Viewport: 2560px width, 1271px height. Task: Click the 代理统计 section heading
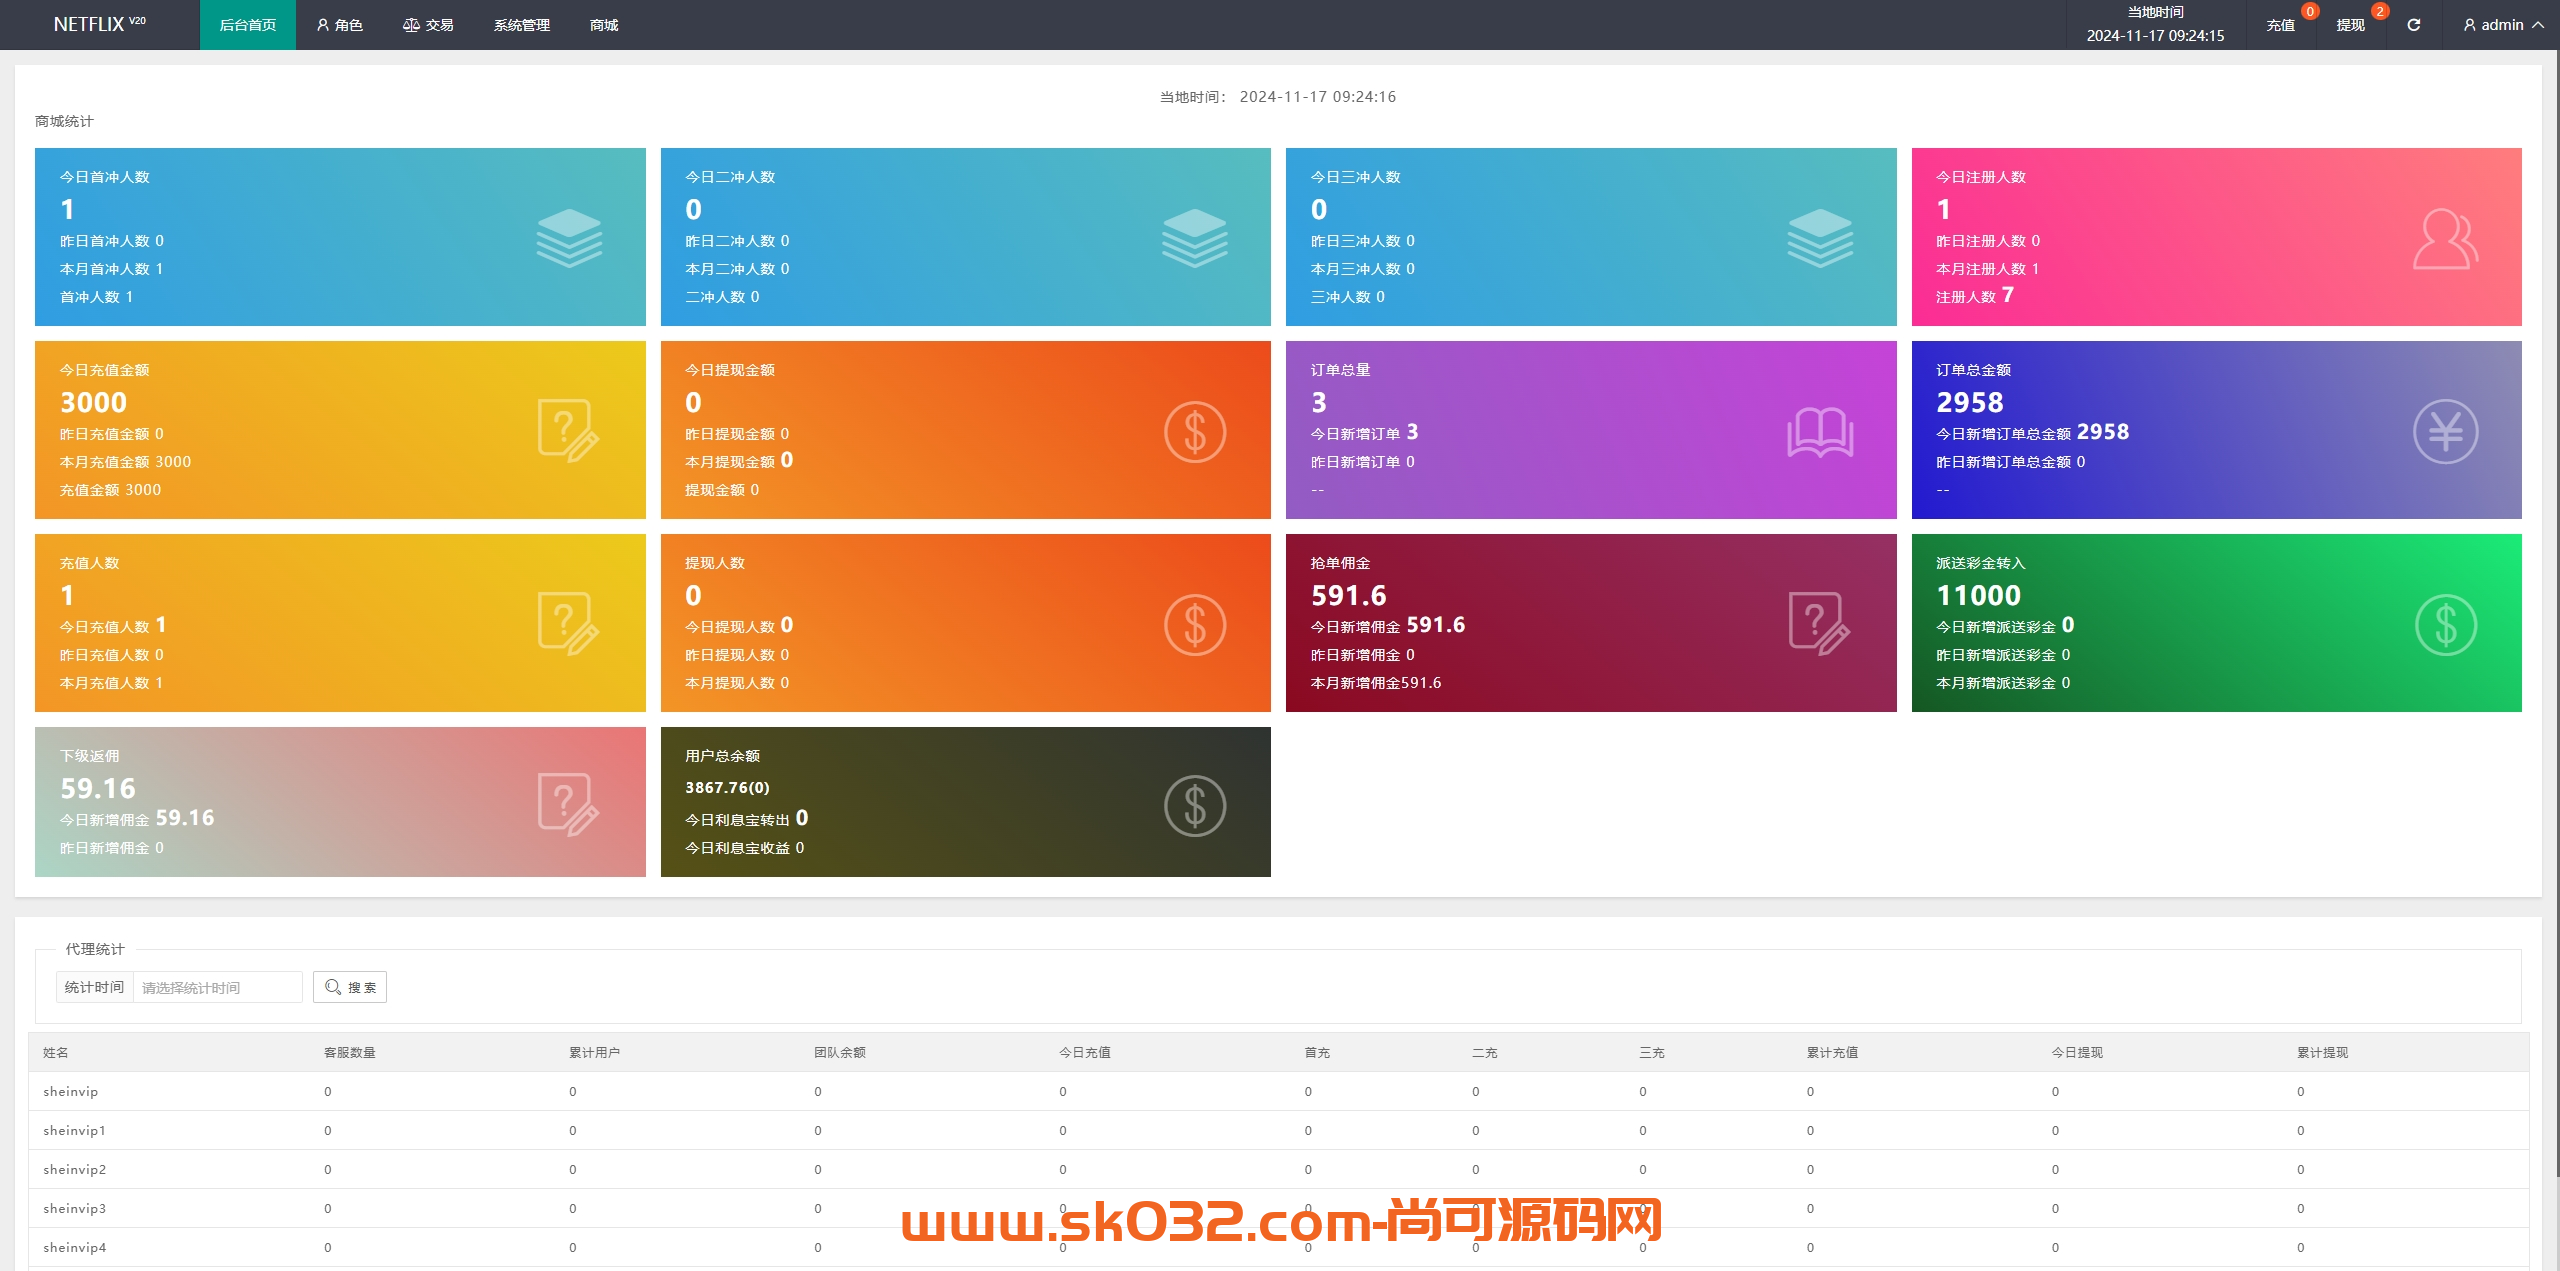click(95, 949)
